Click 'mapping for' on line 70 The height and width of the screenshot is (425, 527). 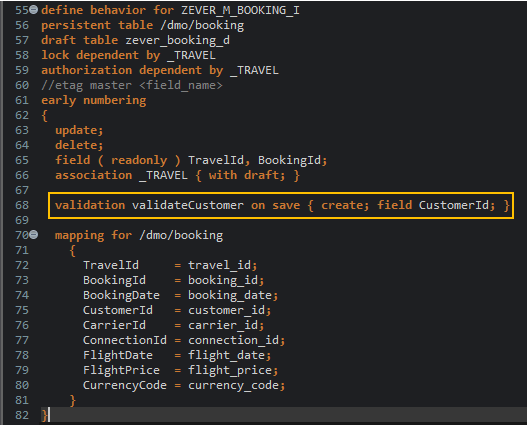click(93, 235)
